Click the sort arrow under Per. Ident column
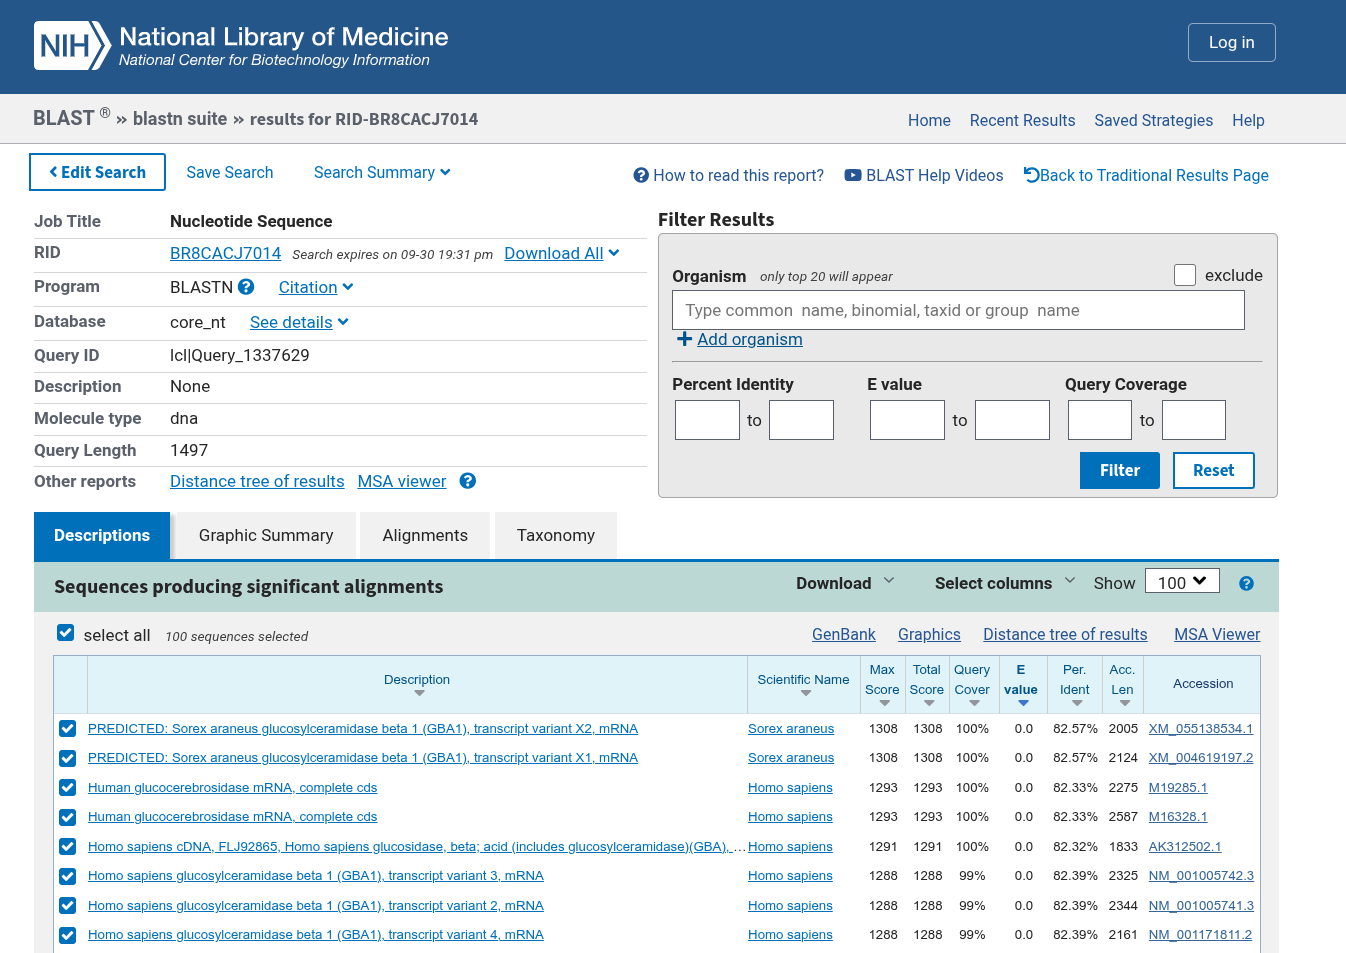The image size is (1346, 953). [1077, 703]
